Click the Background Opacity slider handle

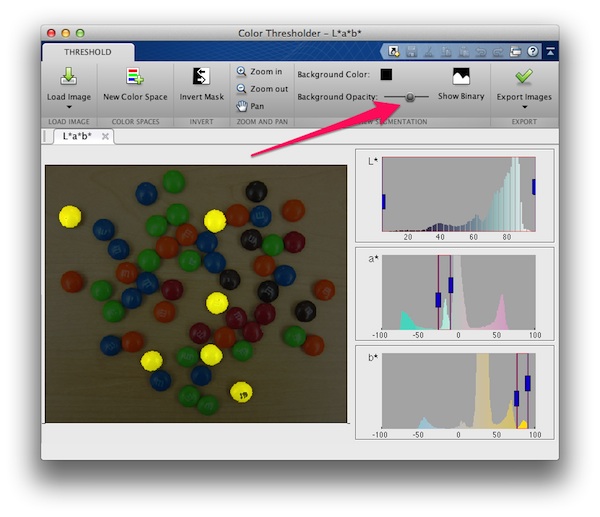pyautogui.click(x=409, y=97)
